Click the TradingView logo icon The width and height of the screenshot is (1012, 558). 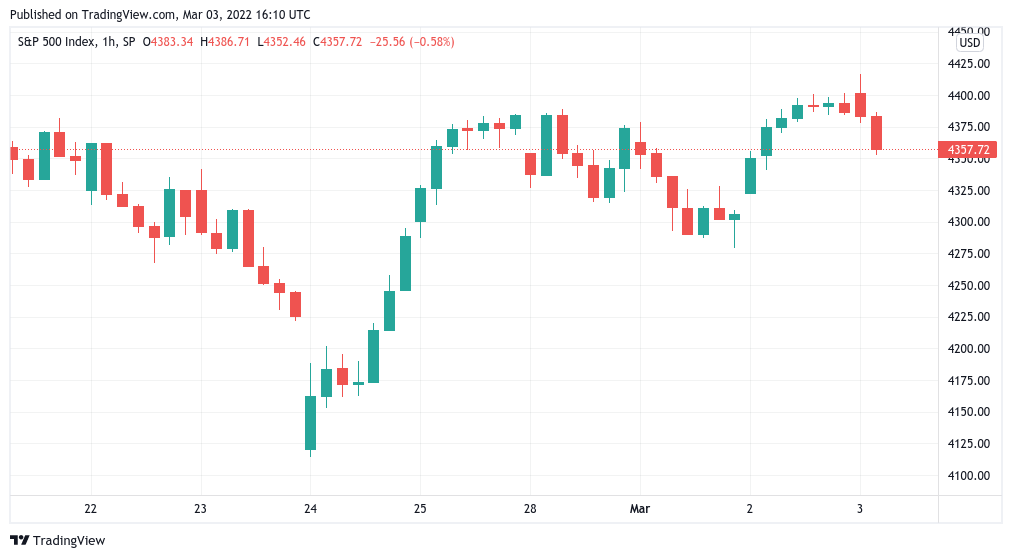tap(19, 540)
